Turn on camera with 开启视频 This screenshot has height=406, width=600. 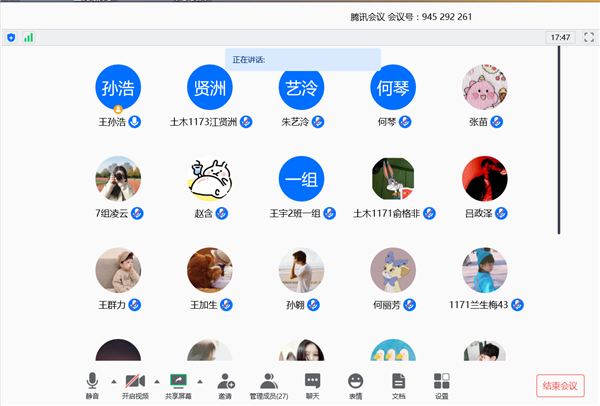point(135,383)
